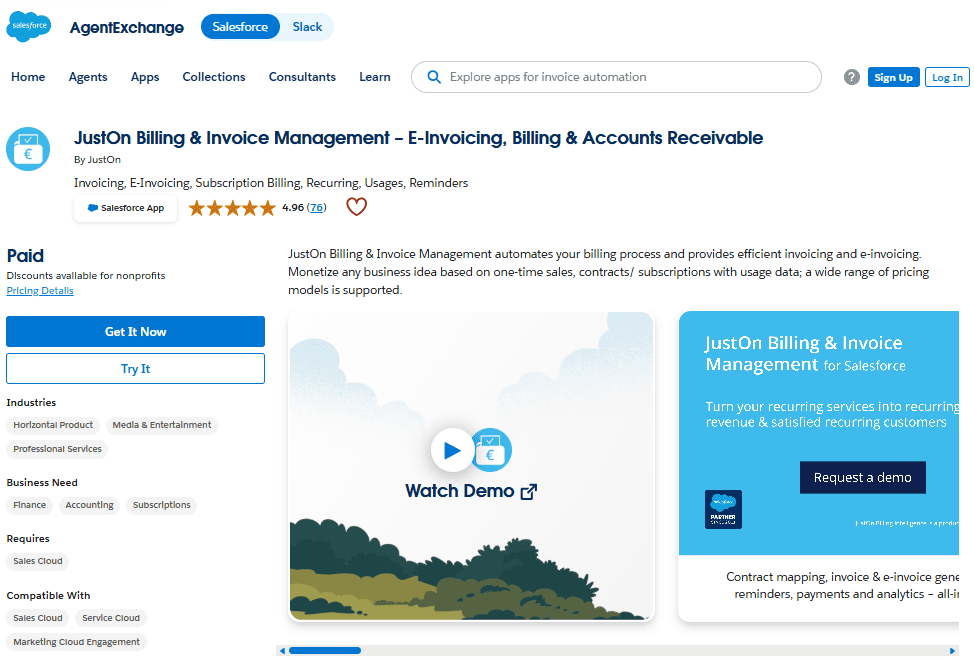The height and width of the screenshot is (660, 974).
Task: Click the Salesforce cloud logo
Action: click(x=29, y=26)
